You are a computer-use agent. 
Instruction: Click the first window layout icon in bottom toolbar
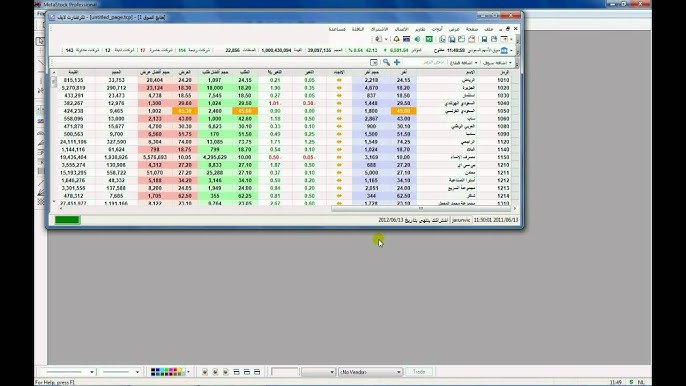point(236,372)
